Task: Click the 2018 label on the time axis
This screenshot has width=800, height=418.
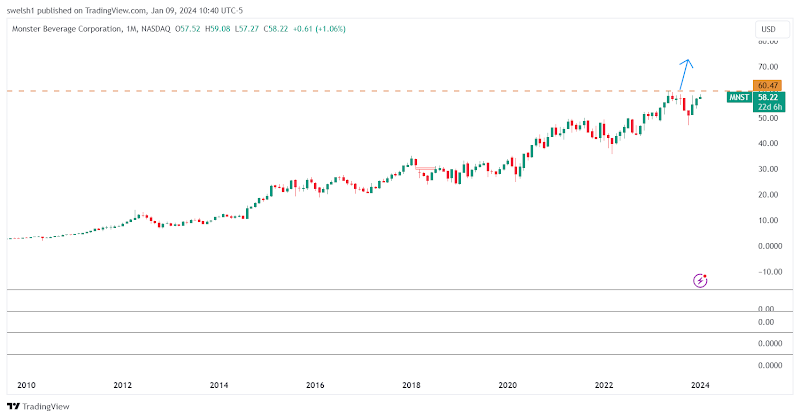Action: [x=411, y=385]
